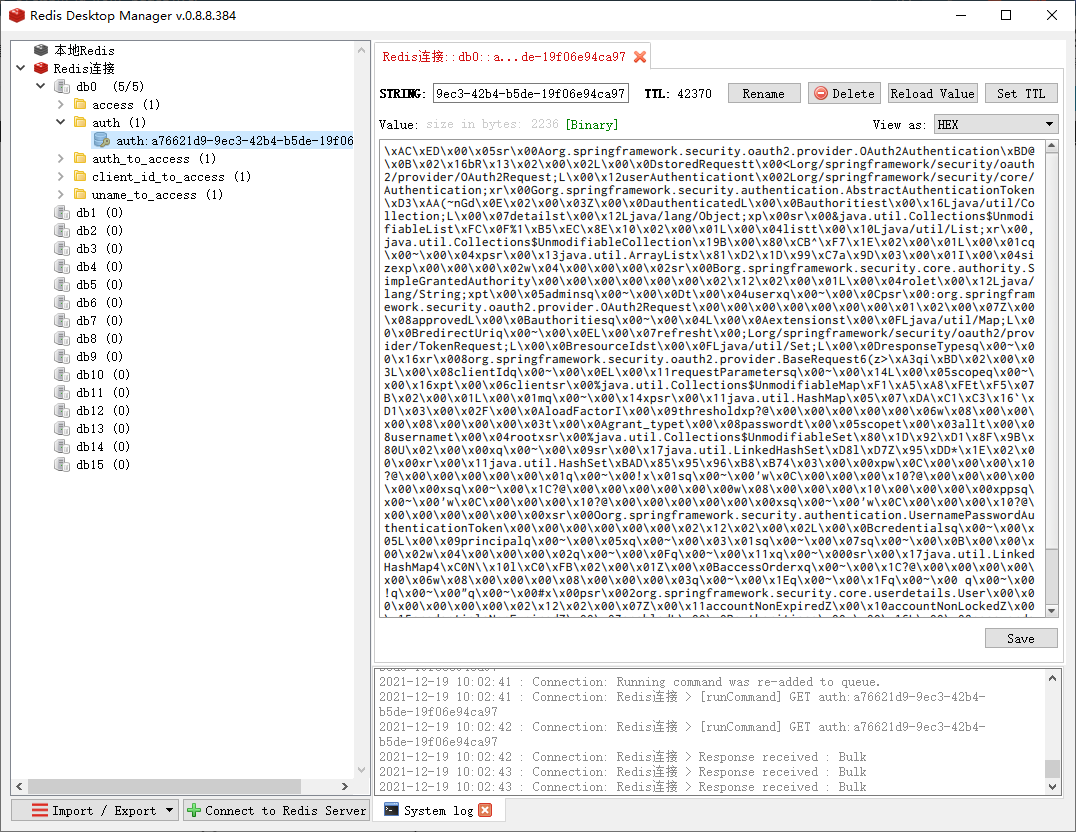Click the tree panel scroll right arrow
This screenshot has height=832, width=1076.
344,786
